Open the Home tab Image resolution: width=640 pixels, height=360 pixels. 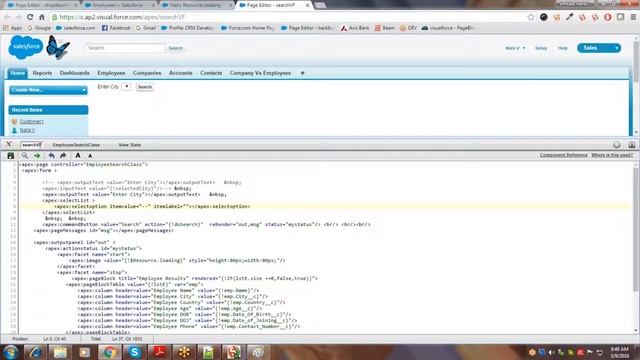[x=18, y=73]
